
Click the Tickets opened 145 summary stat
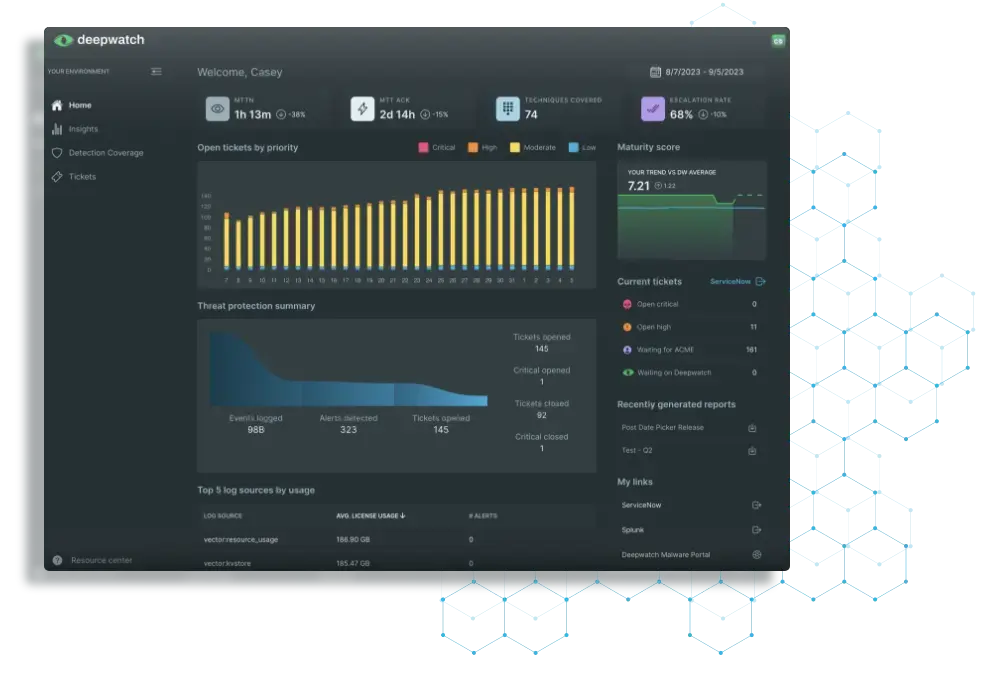[x=541, y=343]
